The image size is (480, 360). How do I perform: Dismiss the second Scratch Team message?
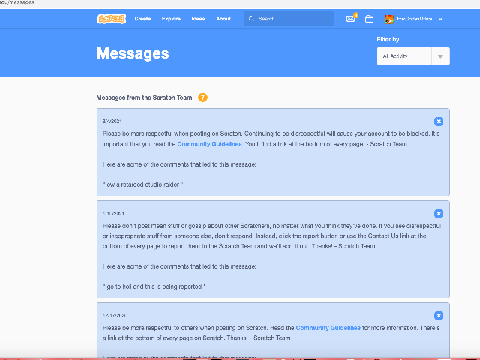438,213
